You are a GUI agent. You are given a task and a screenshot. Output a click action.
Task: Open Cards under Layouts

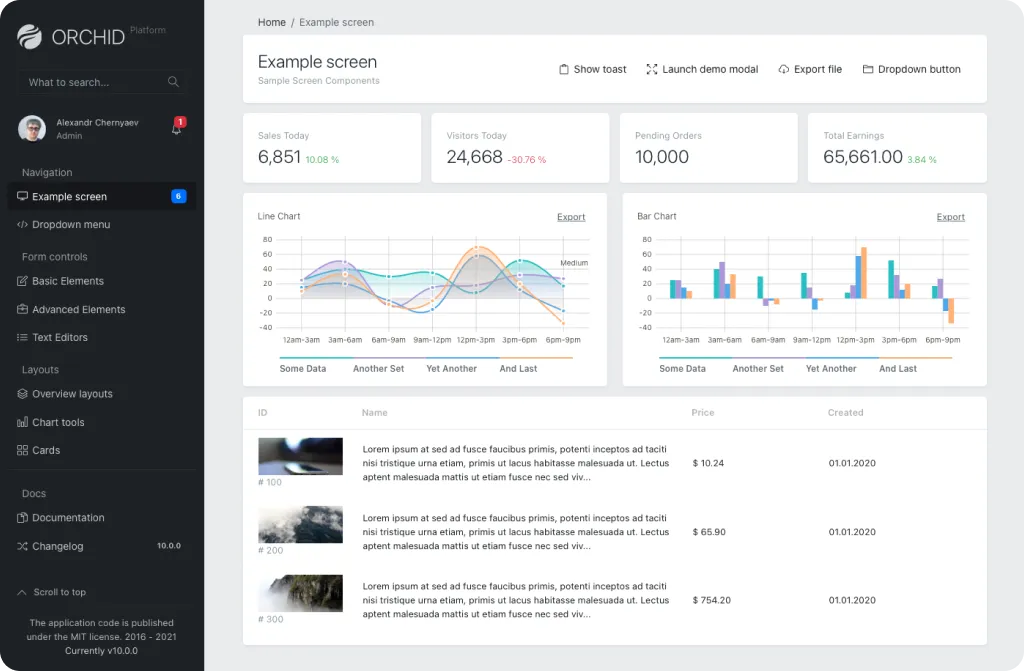pos(47,450)
